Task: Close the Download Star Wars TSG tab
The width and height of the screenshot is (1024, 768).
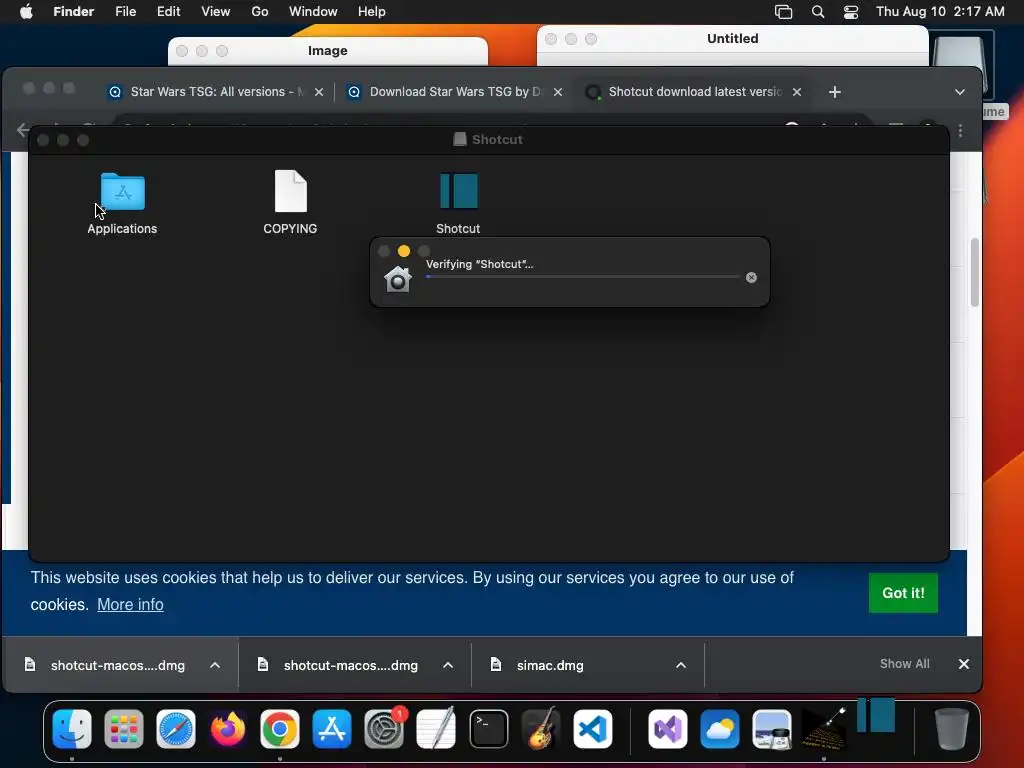Action: point(558,92)
